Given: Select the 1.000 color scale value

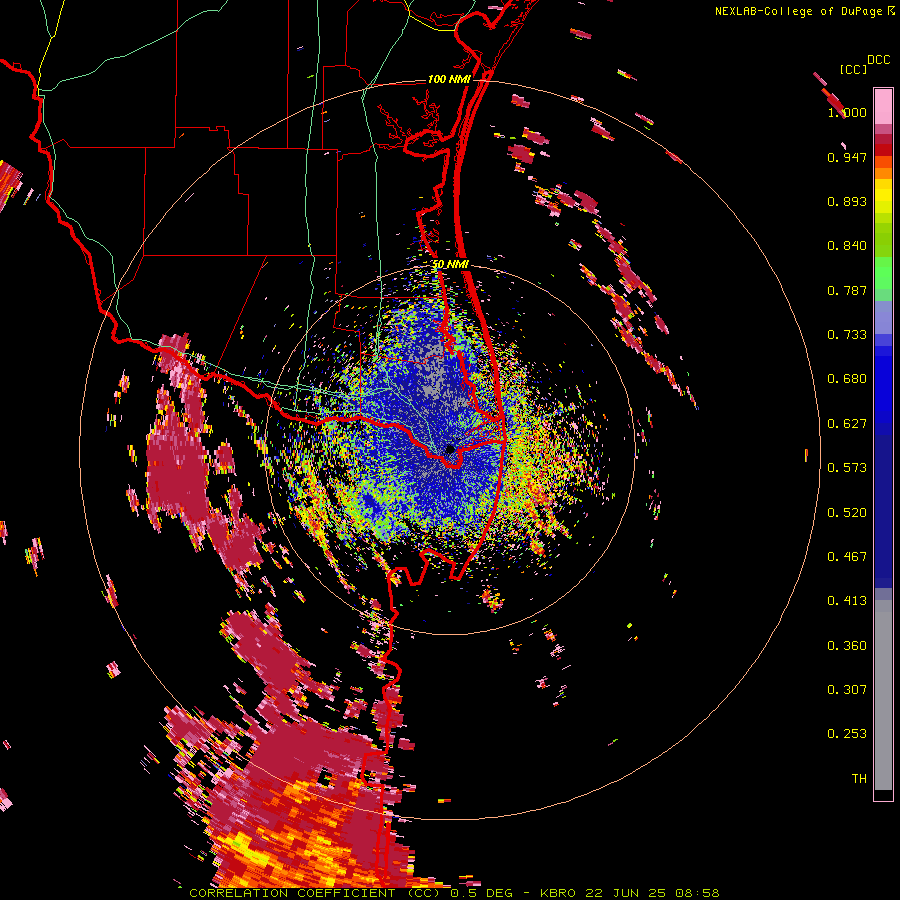Looking at the screenshot, I should (847, 112).
